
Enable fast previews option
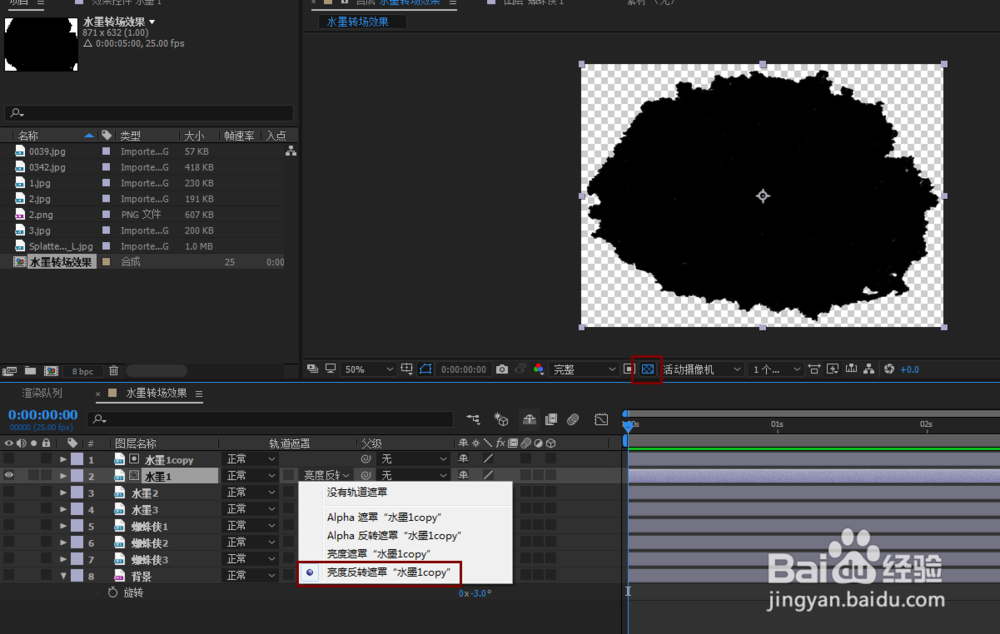click(x=832, y=369)
